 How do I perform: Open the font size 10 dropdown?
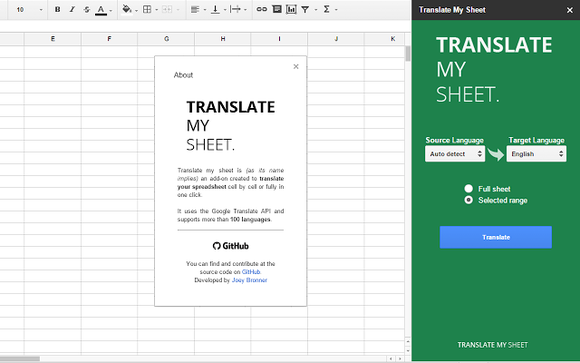[x=29, y=10]
